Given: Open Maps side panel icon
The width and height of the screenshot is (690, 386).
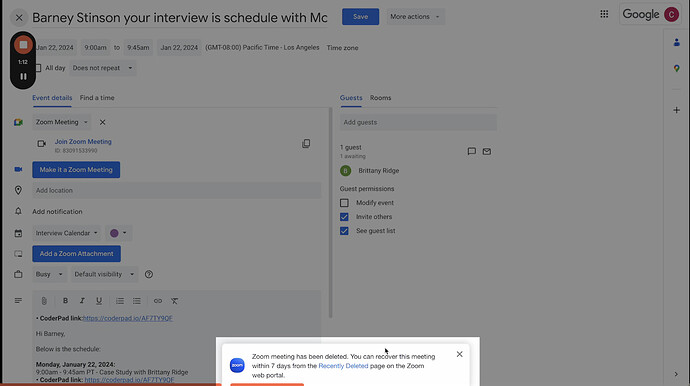Looking at the screenshot, I should coord(676,68).
